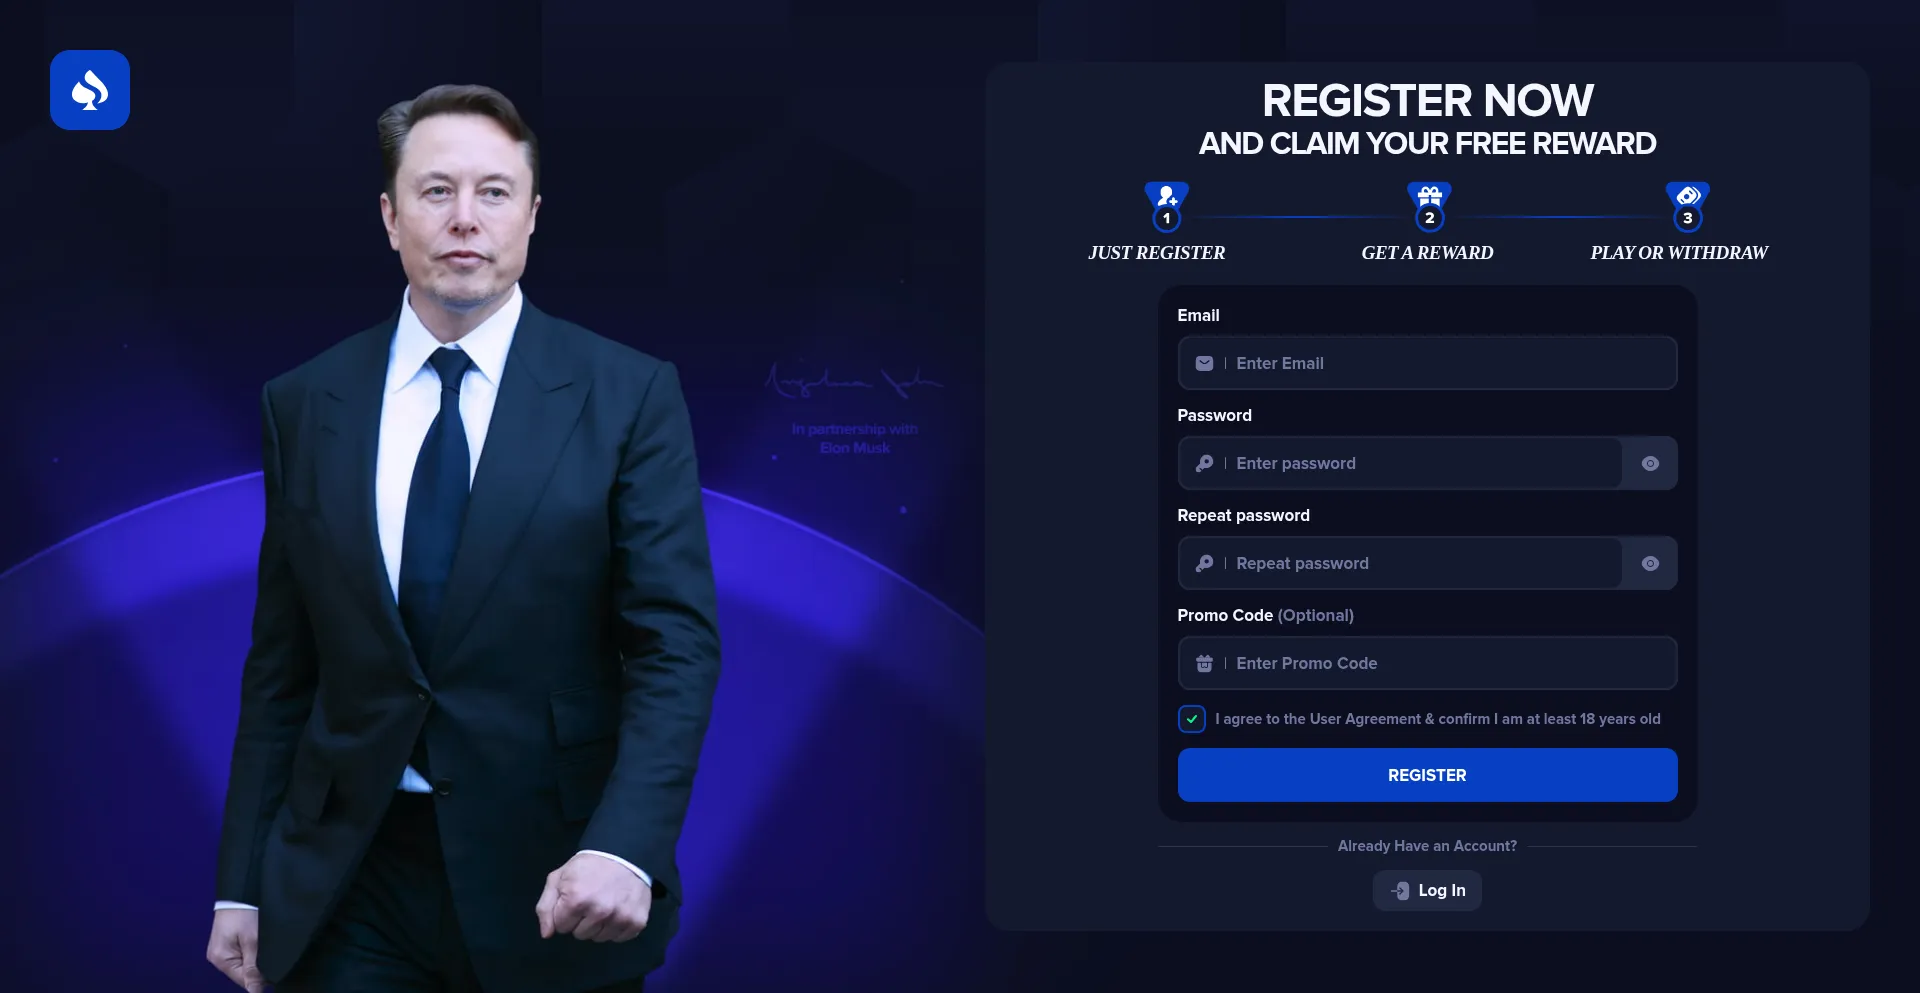Click the User Agreement consent text

1437,719
